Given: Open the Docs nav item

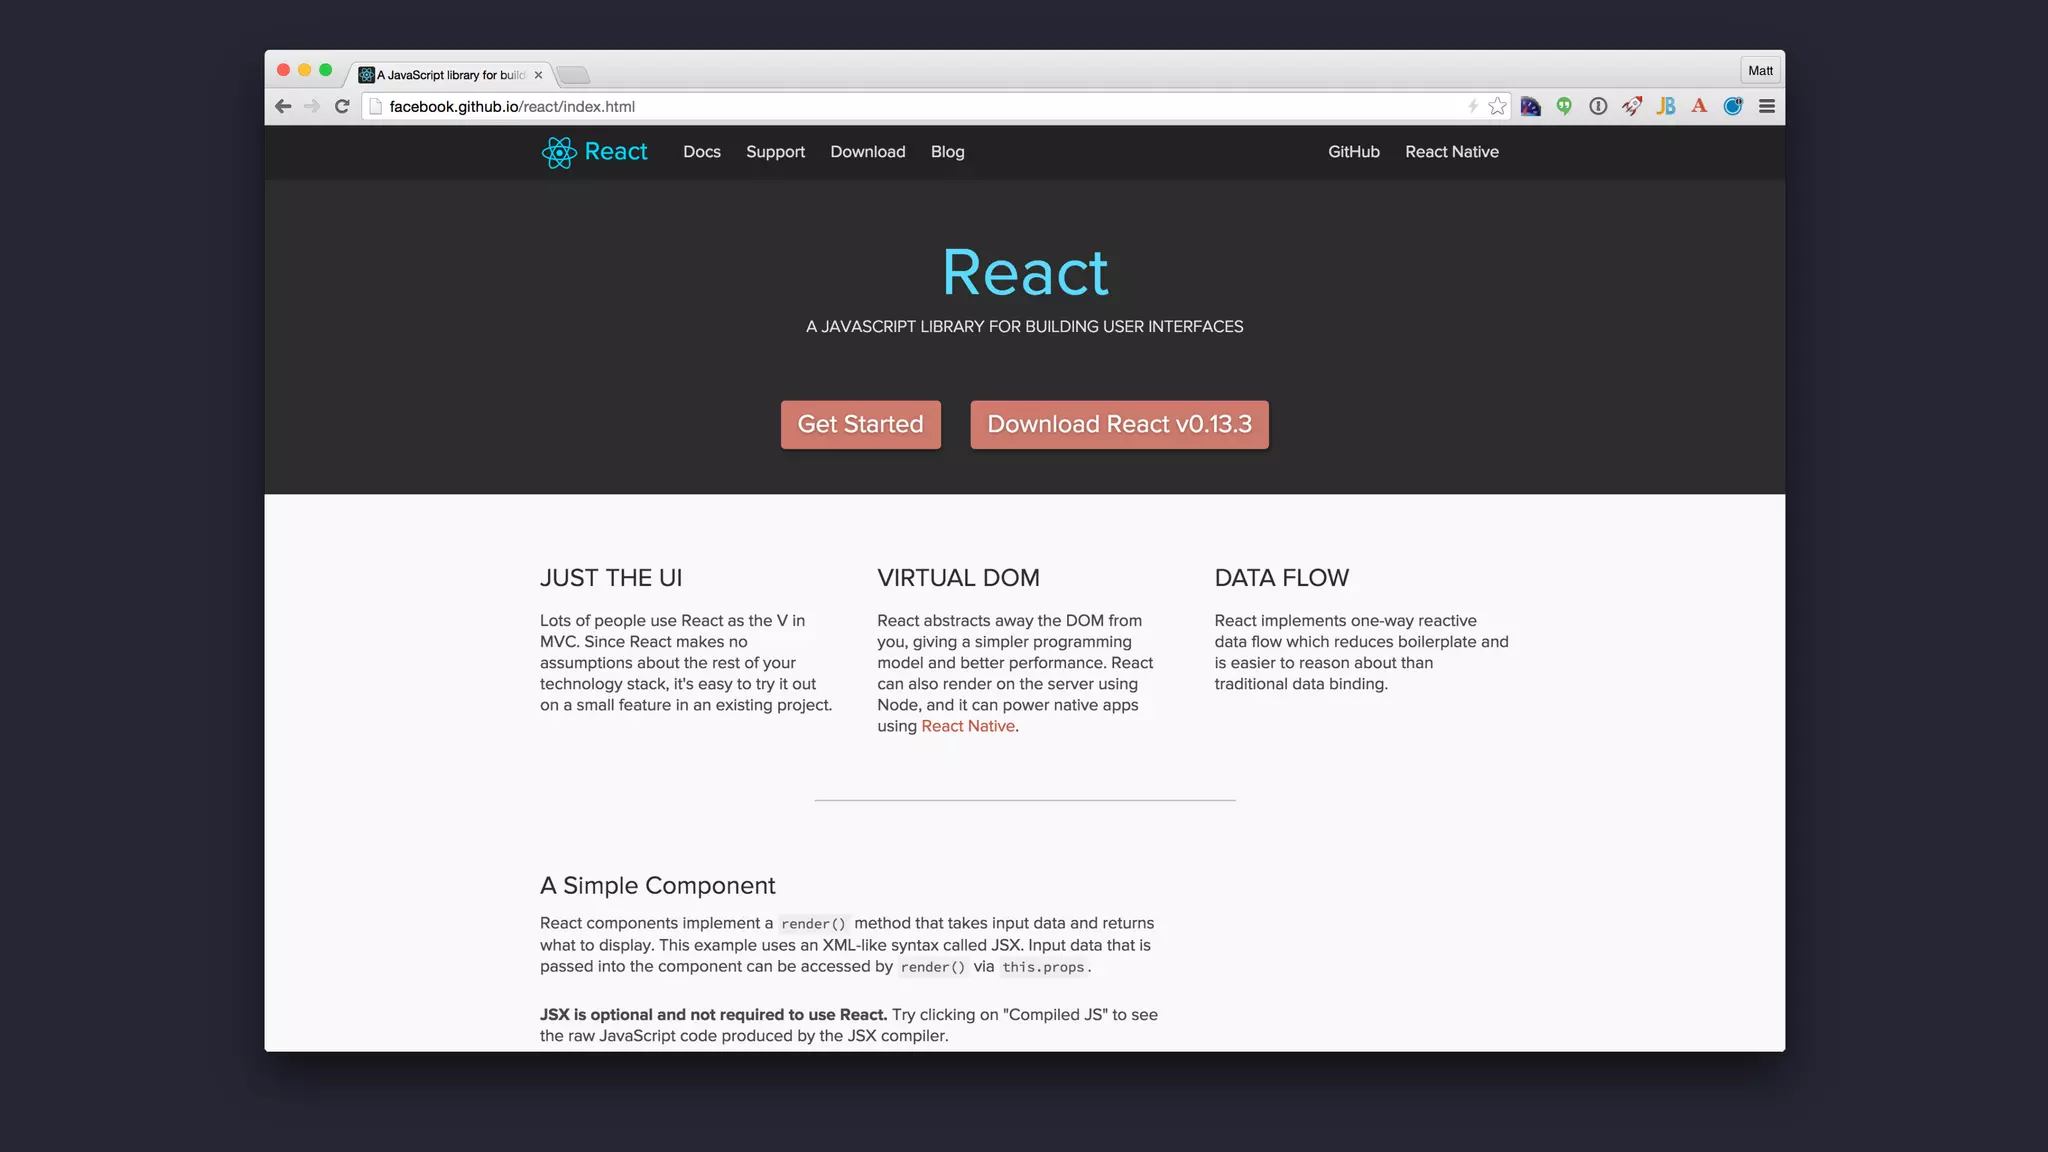Looking at the screenshot, I should (x=702, y=152).
